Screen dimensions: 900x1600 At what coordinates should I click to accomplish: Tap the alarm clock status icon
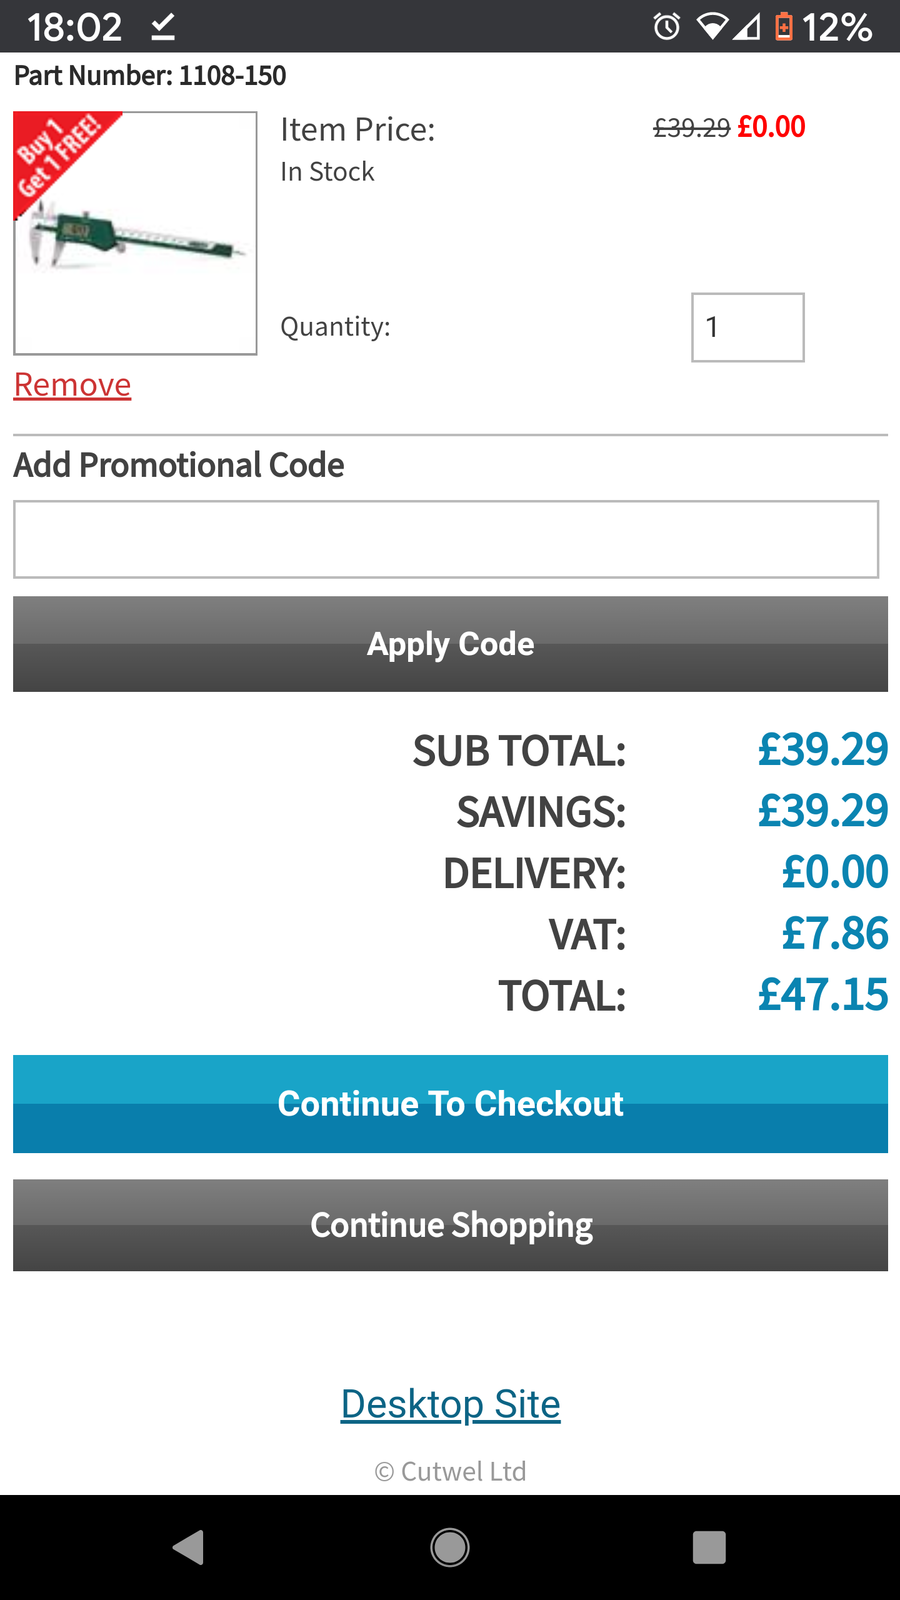click(x=667, y=26)
